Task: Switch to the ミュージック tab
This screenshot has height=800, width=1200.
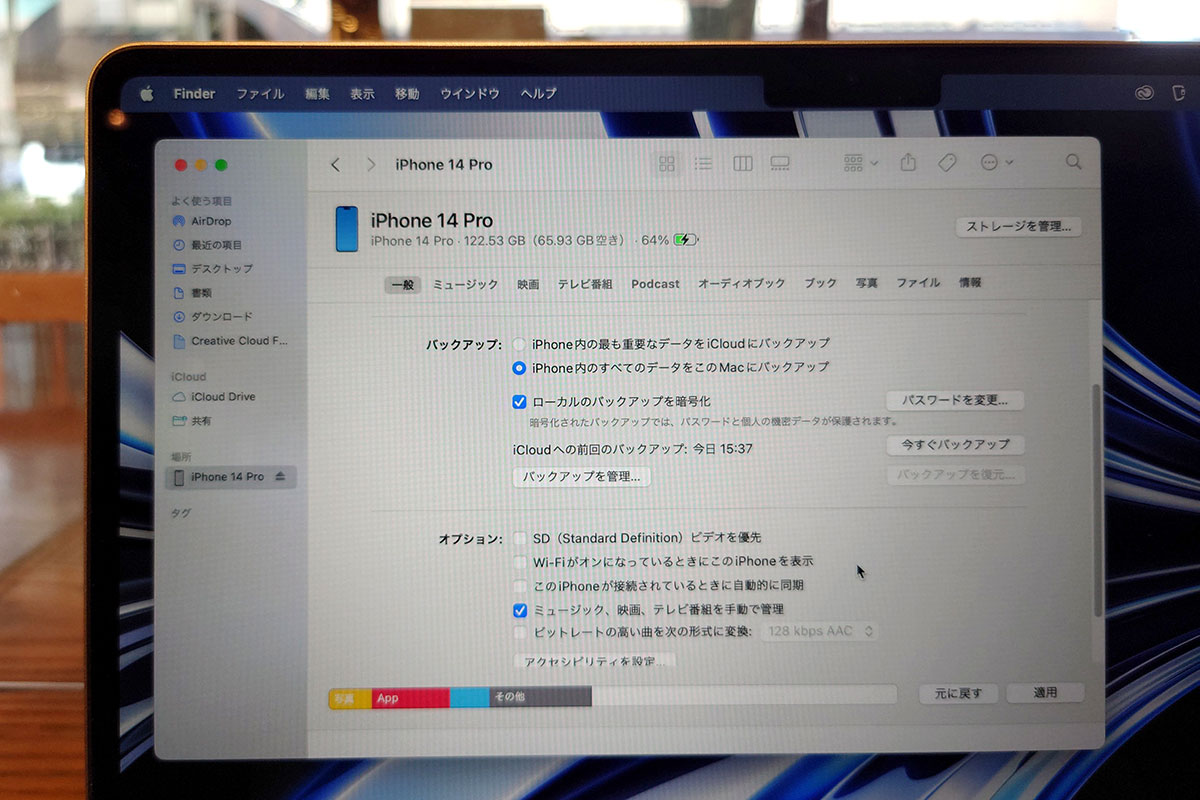Action: click(x=465, y=285)
